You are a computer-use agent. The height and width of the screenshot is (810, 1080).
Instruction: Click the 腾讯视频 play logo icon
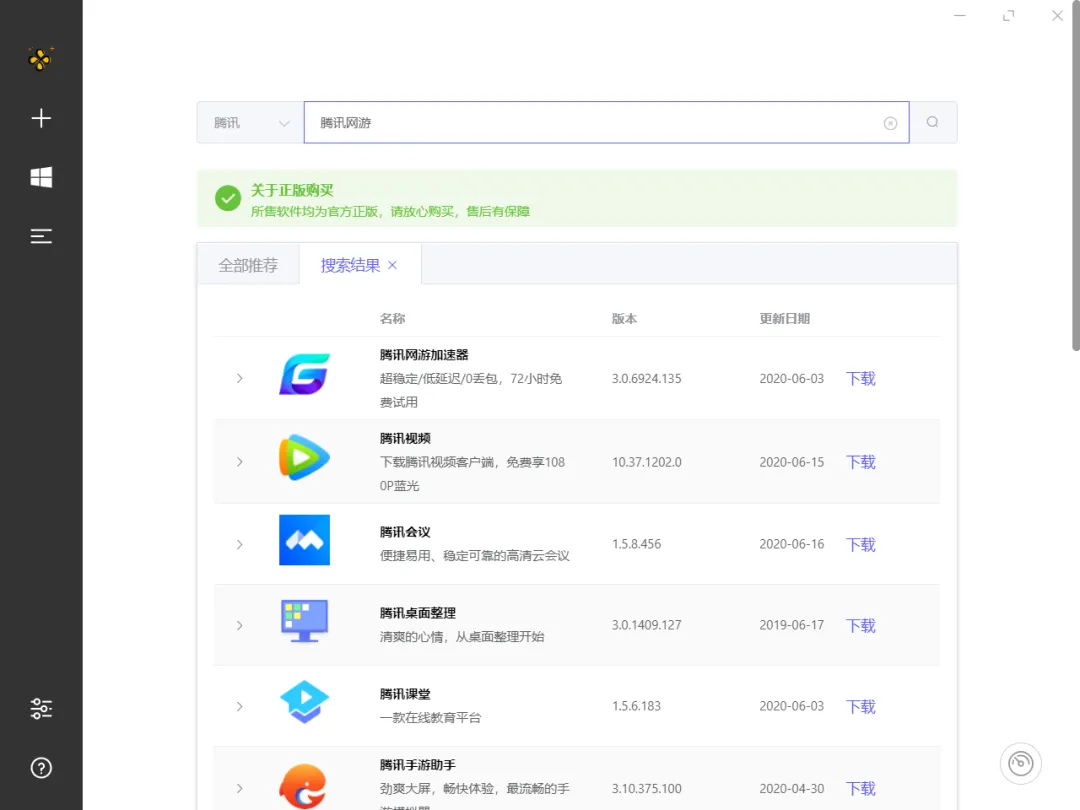[x=304, y=457]
